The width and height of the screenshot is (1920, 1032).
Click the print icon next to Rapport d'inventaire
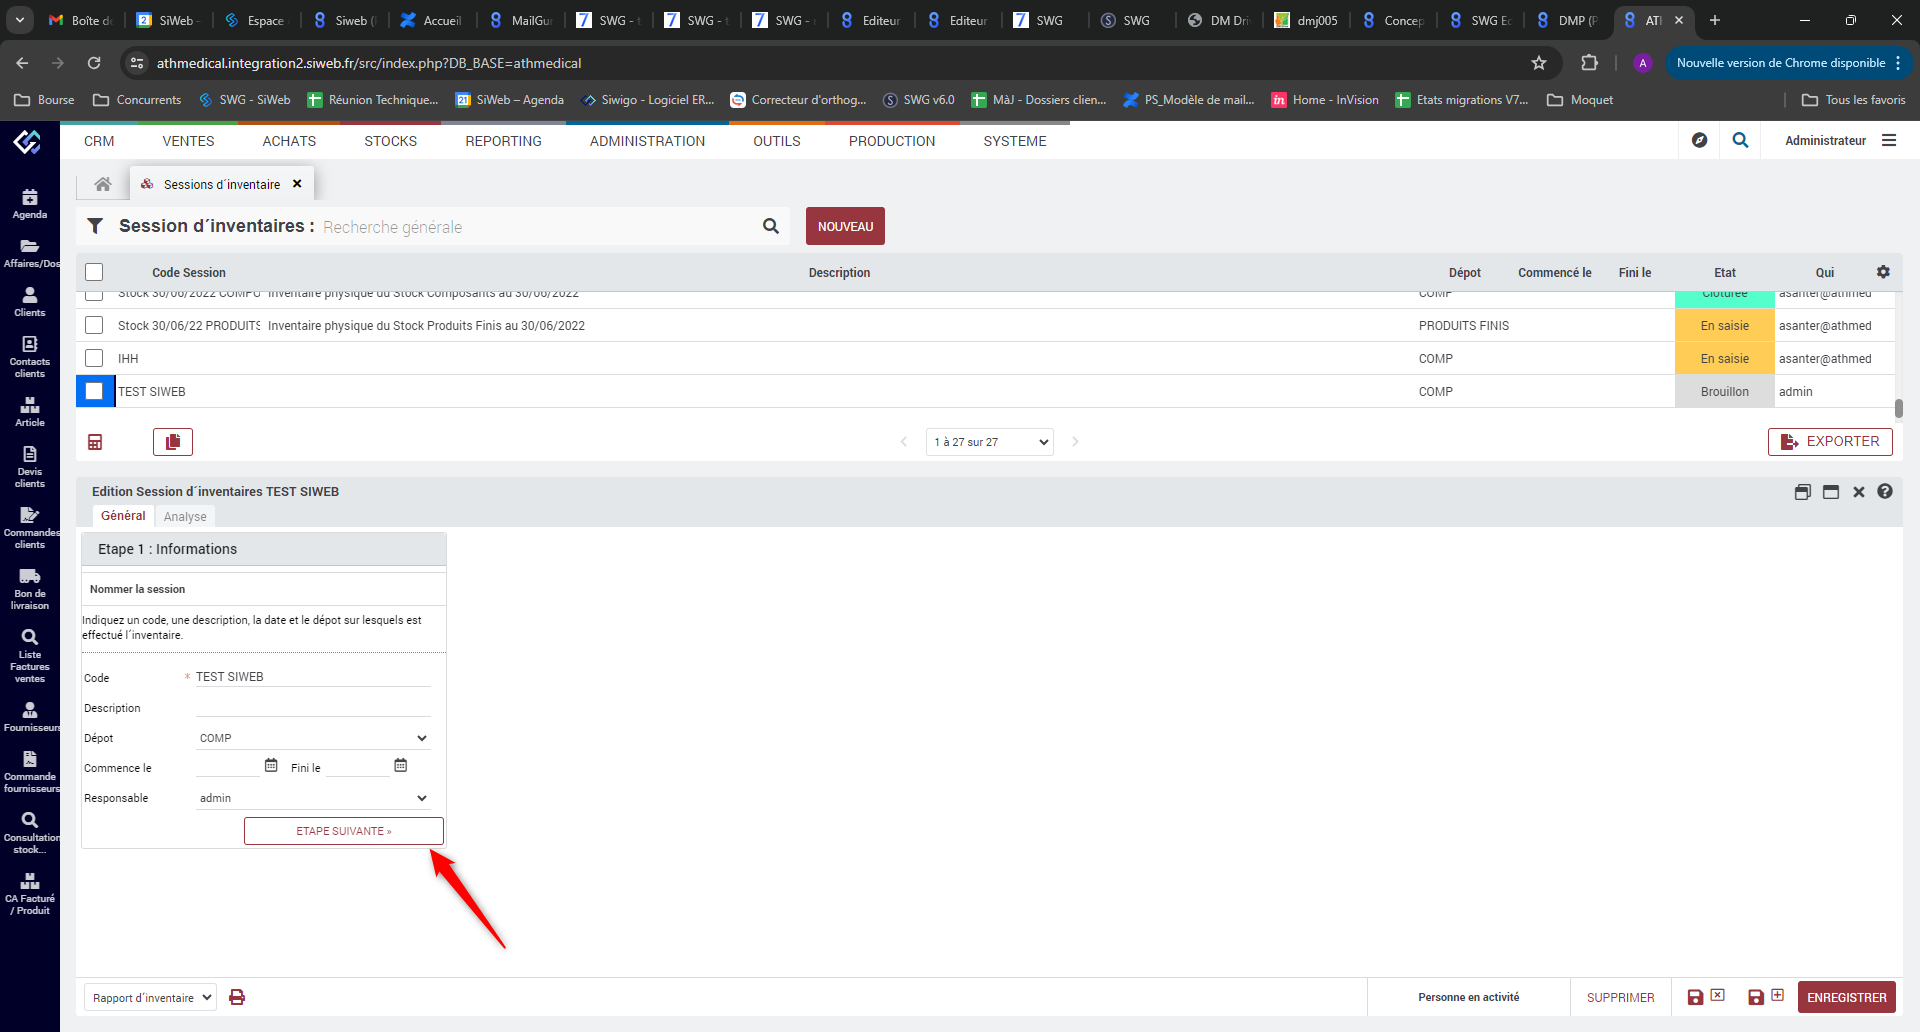[237, 997]
